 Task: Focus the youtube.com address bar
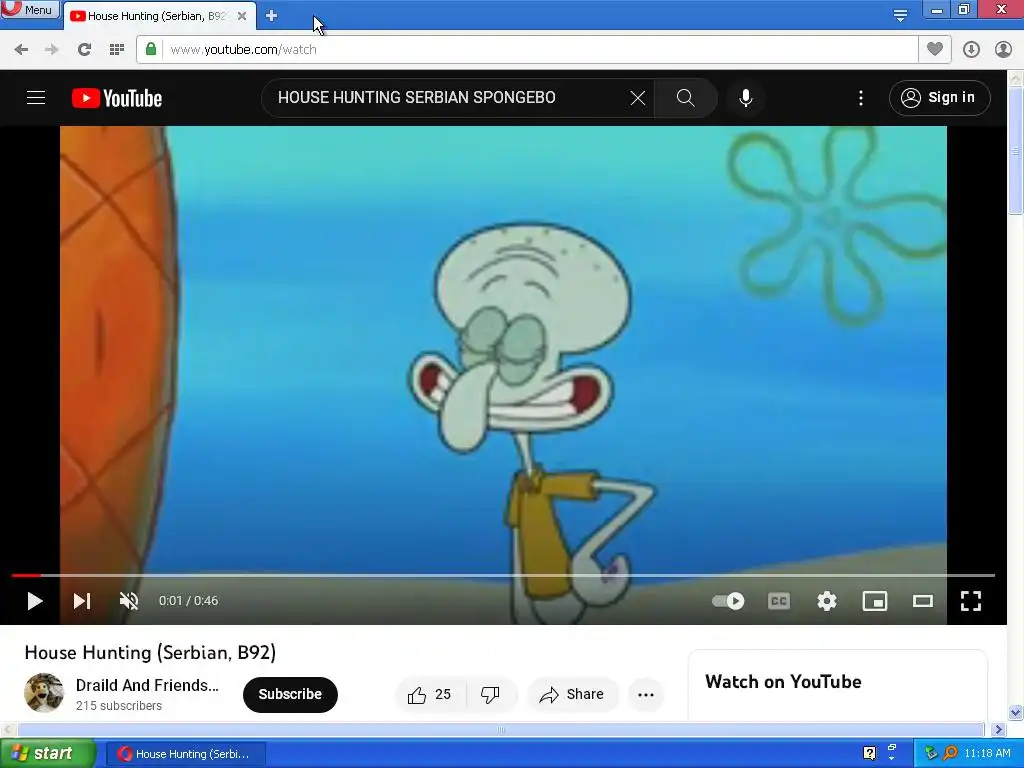pos(539,50)
